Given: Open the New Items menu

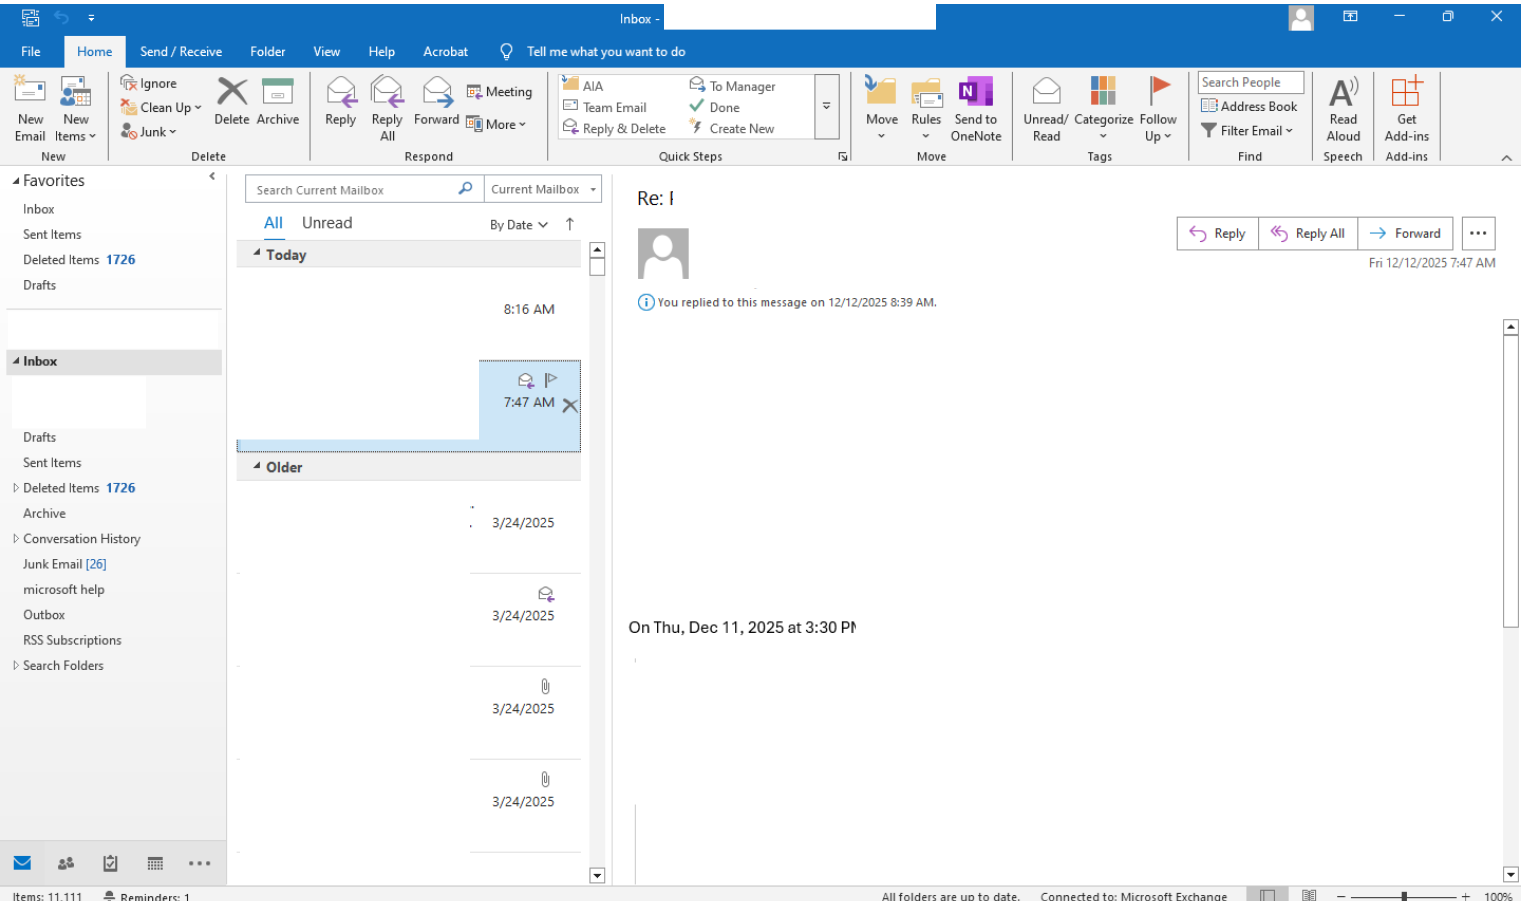Looking at the screenshot, I should click(76, 109).
